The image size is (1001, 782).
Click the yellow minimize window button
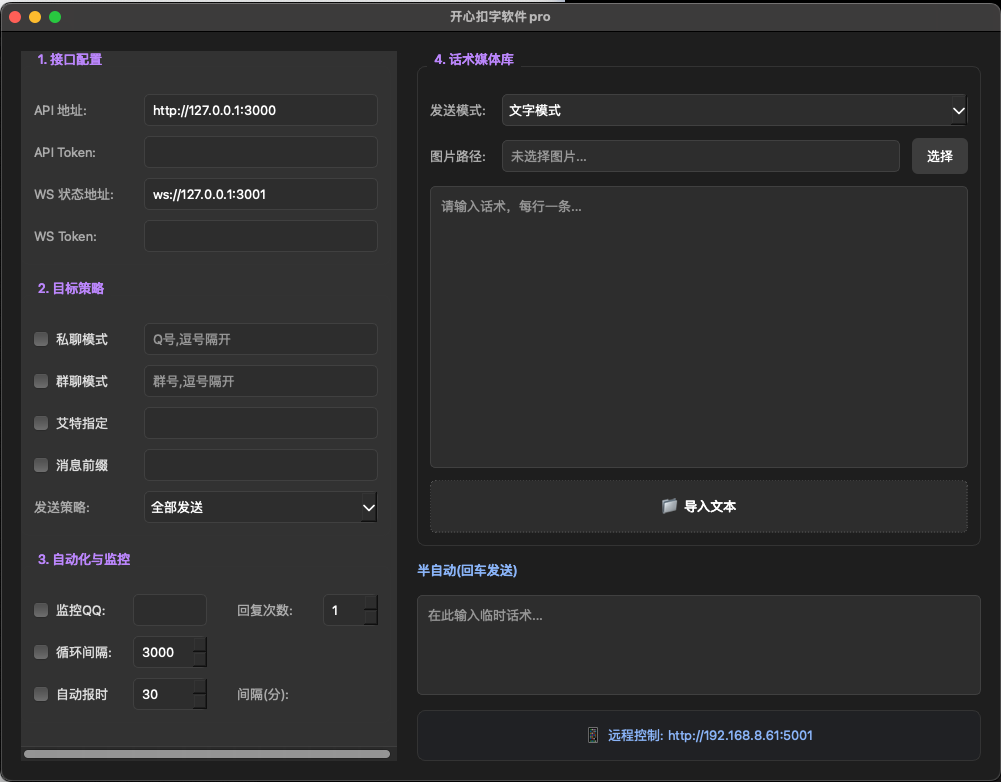pos(35,17)
